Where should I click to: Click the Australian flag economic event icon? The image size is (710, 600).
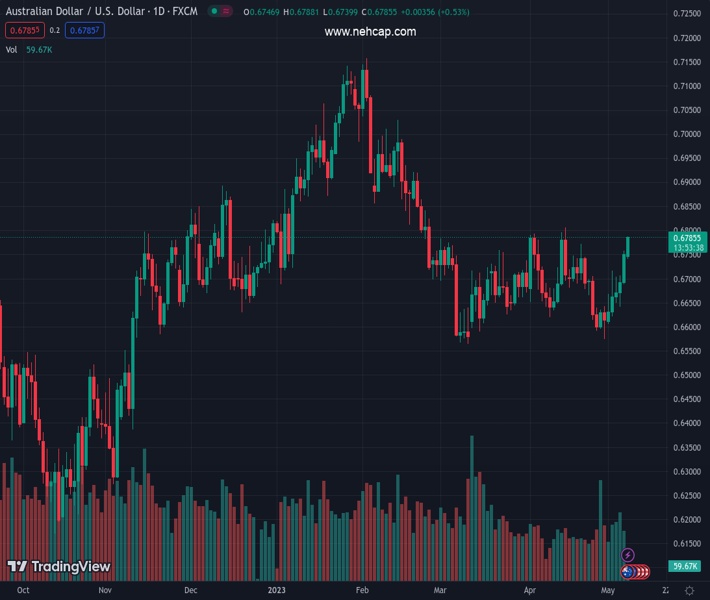coord(626,571)
